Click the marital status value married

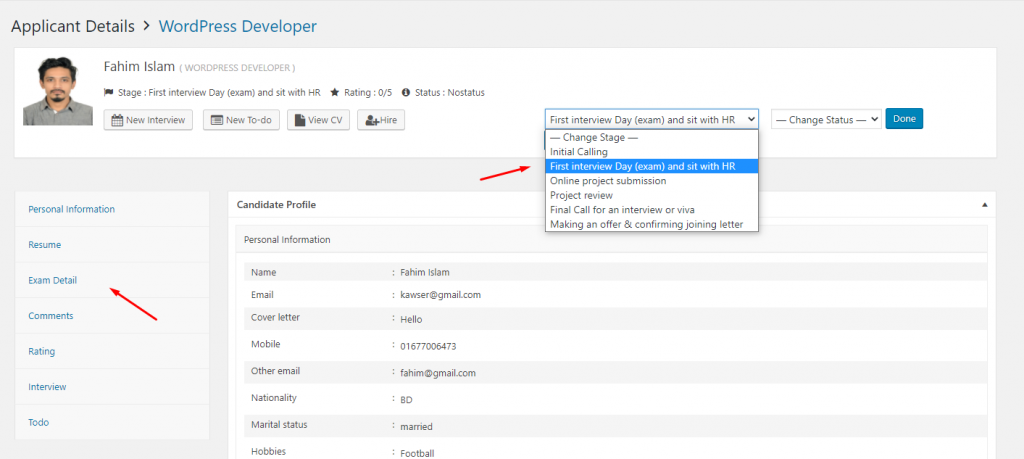[x=417, y=427]
